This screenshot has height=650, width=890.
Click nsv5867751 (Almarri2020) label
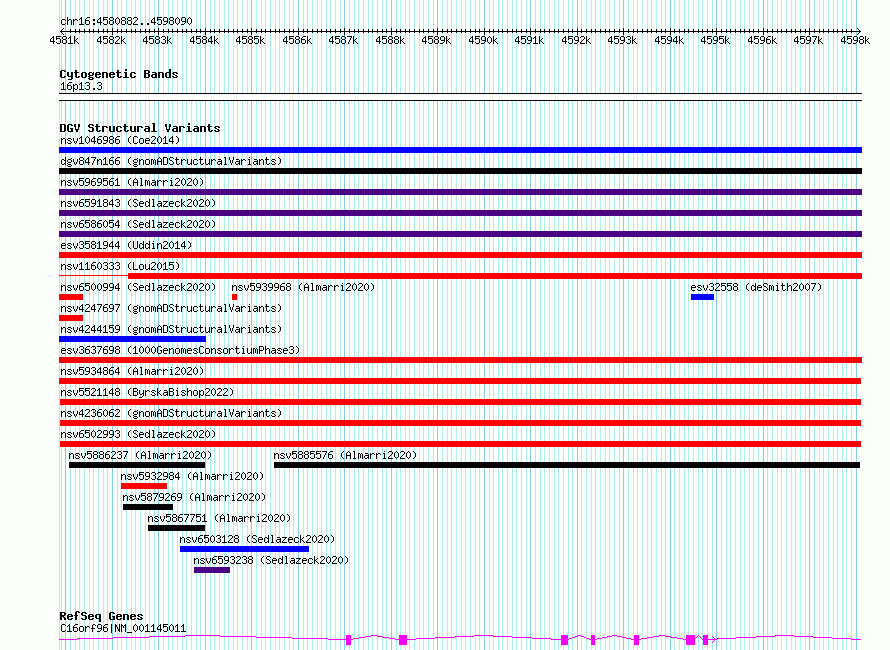pos(219,518)
